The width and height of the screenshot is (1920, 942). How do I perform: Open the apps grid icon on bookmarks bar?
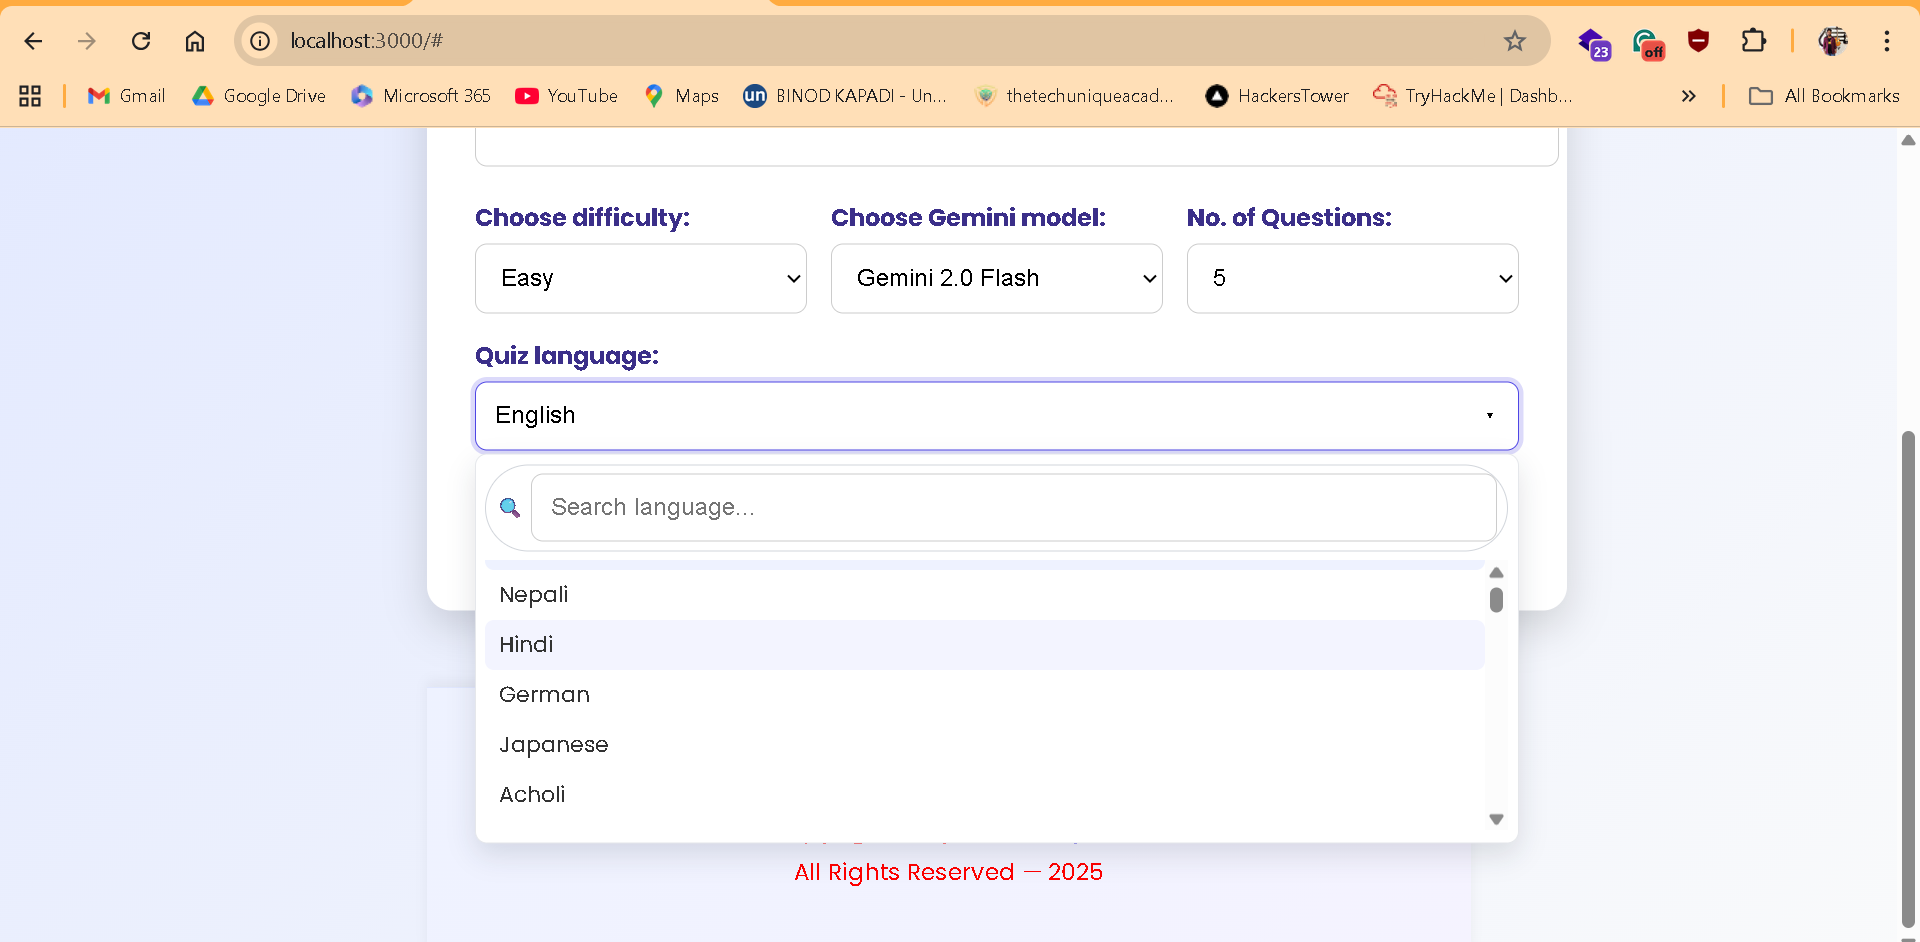[x=28, y=95]
